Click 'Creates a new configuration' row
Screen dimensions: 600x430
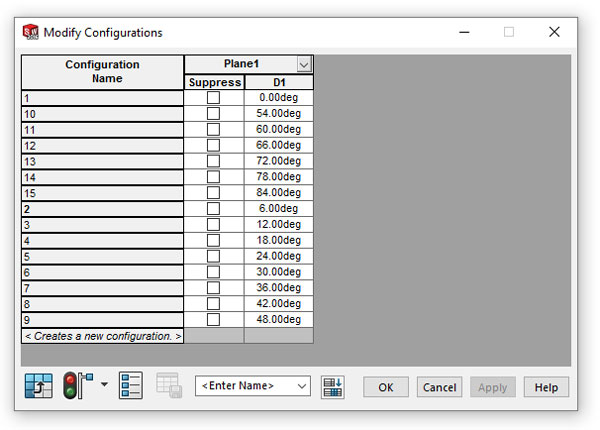click(103, 336)
